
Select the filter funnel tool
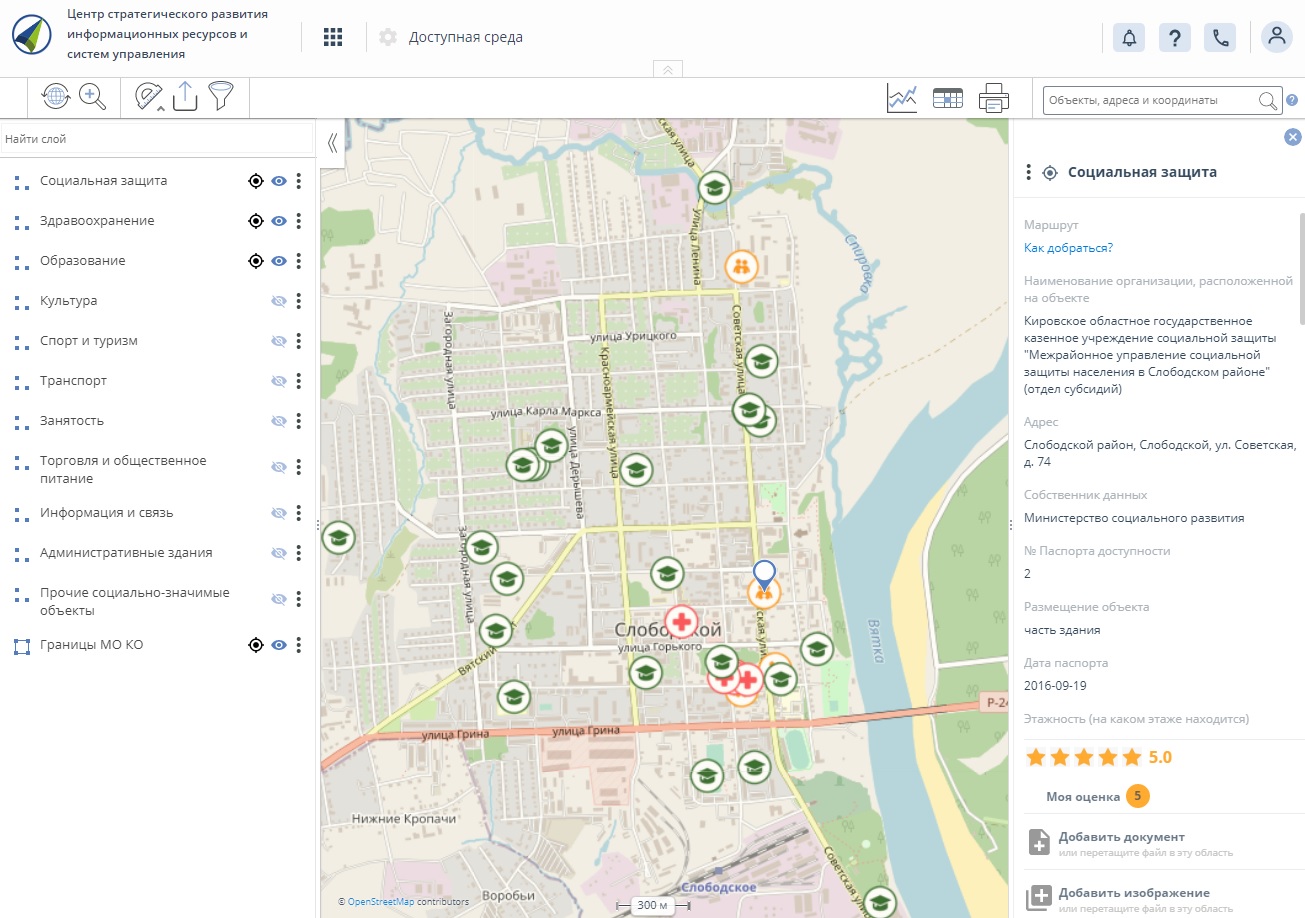coord(220,97)
